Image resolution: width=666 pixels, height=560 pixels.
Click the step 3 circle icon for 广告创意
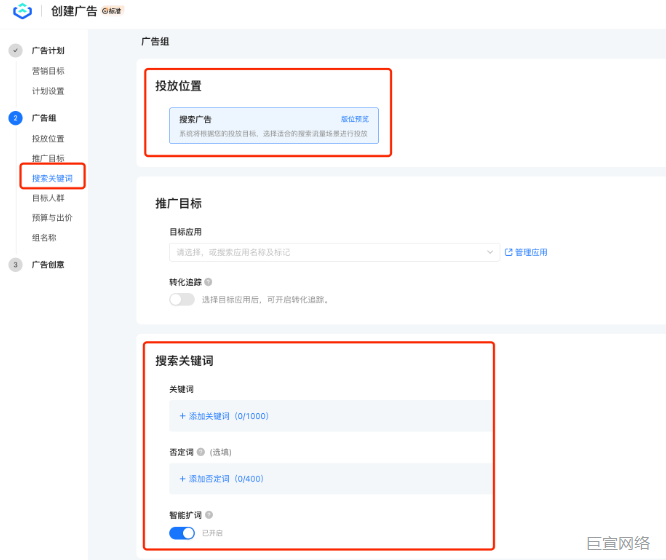[x=16, y=265]
